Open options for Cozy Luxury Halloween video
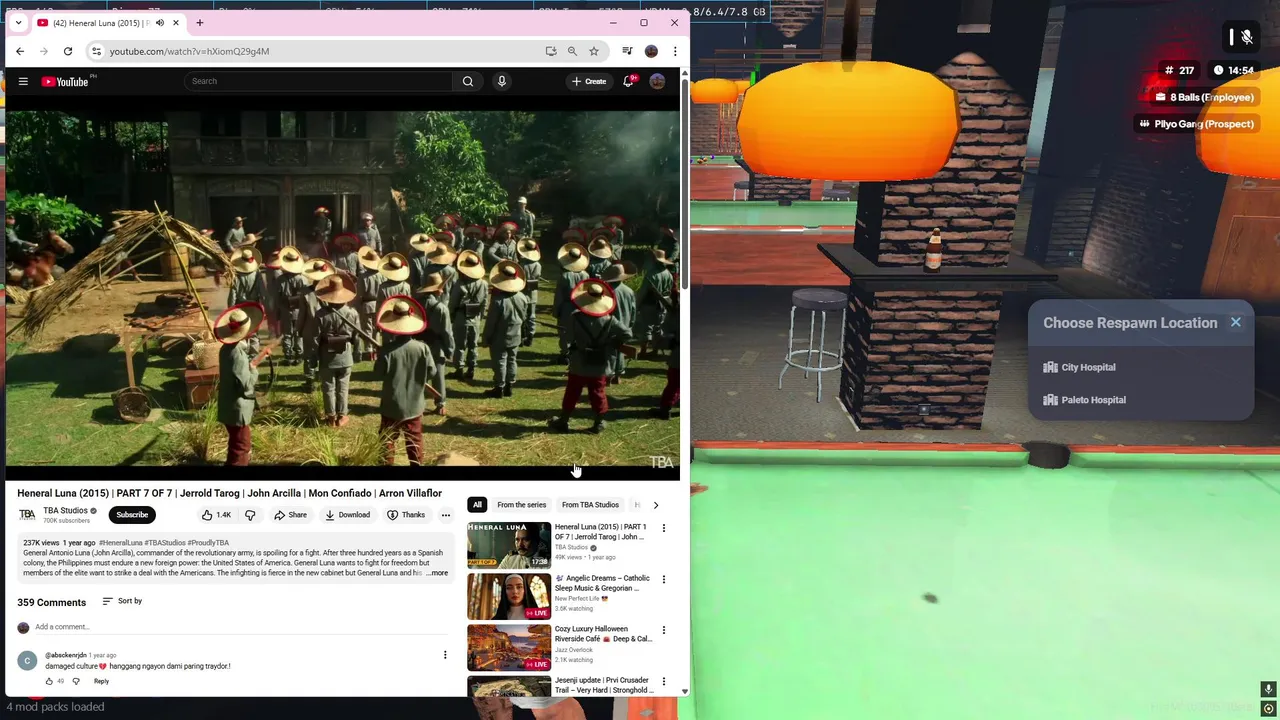Viewport: 1280px width, 720px height. (x=663, y=630)
